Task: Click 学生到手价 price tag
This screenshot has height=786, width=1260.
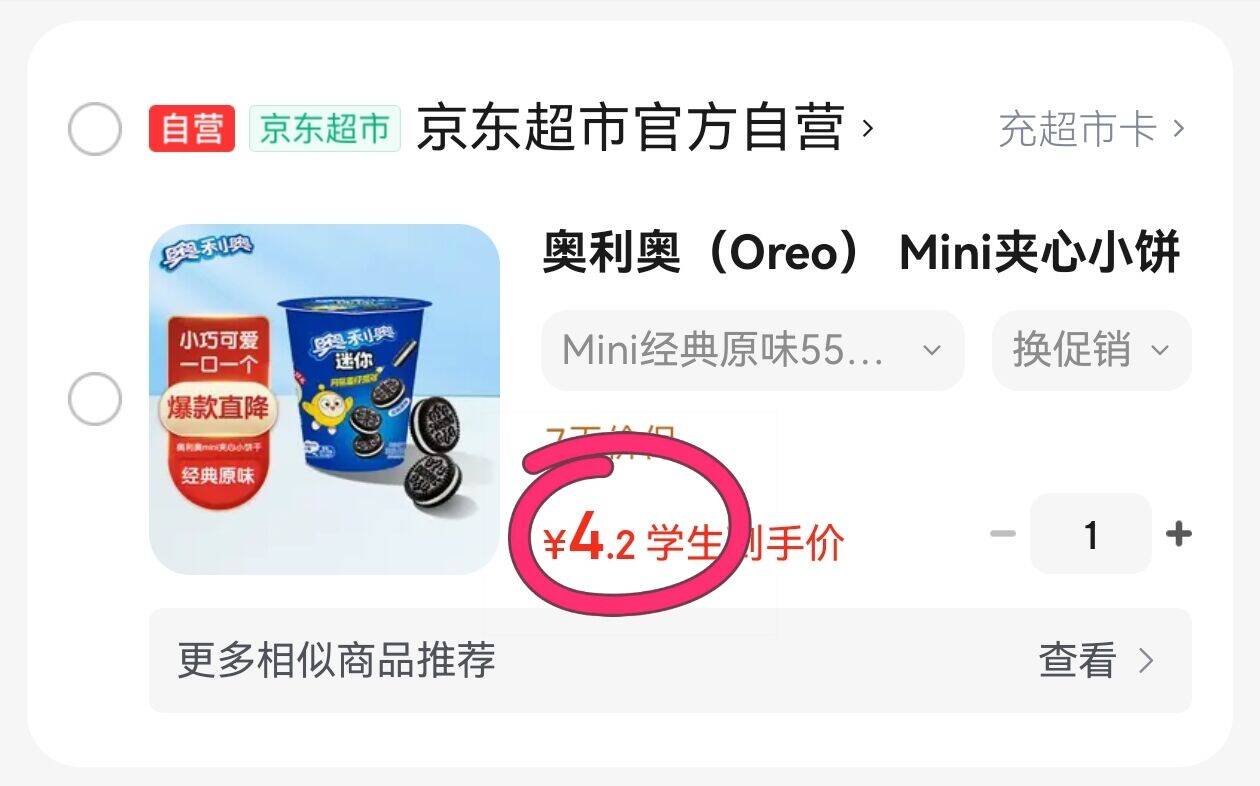Action: (x=745, y=543)
